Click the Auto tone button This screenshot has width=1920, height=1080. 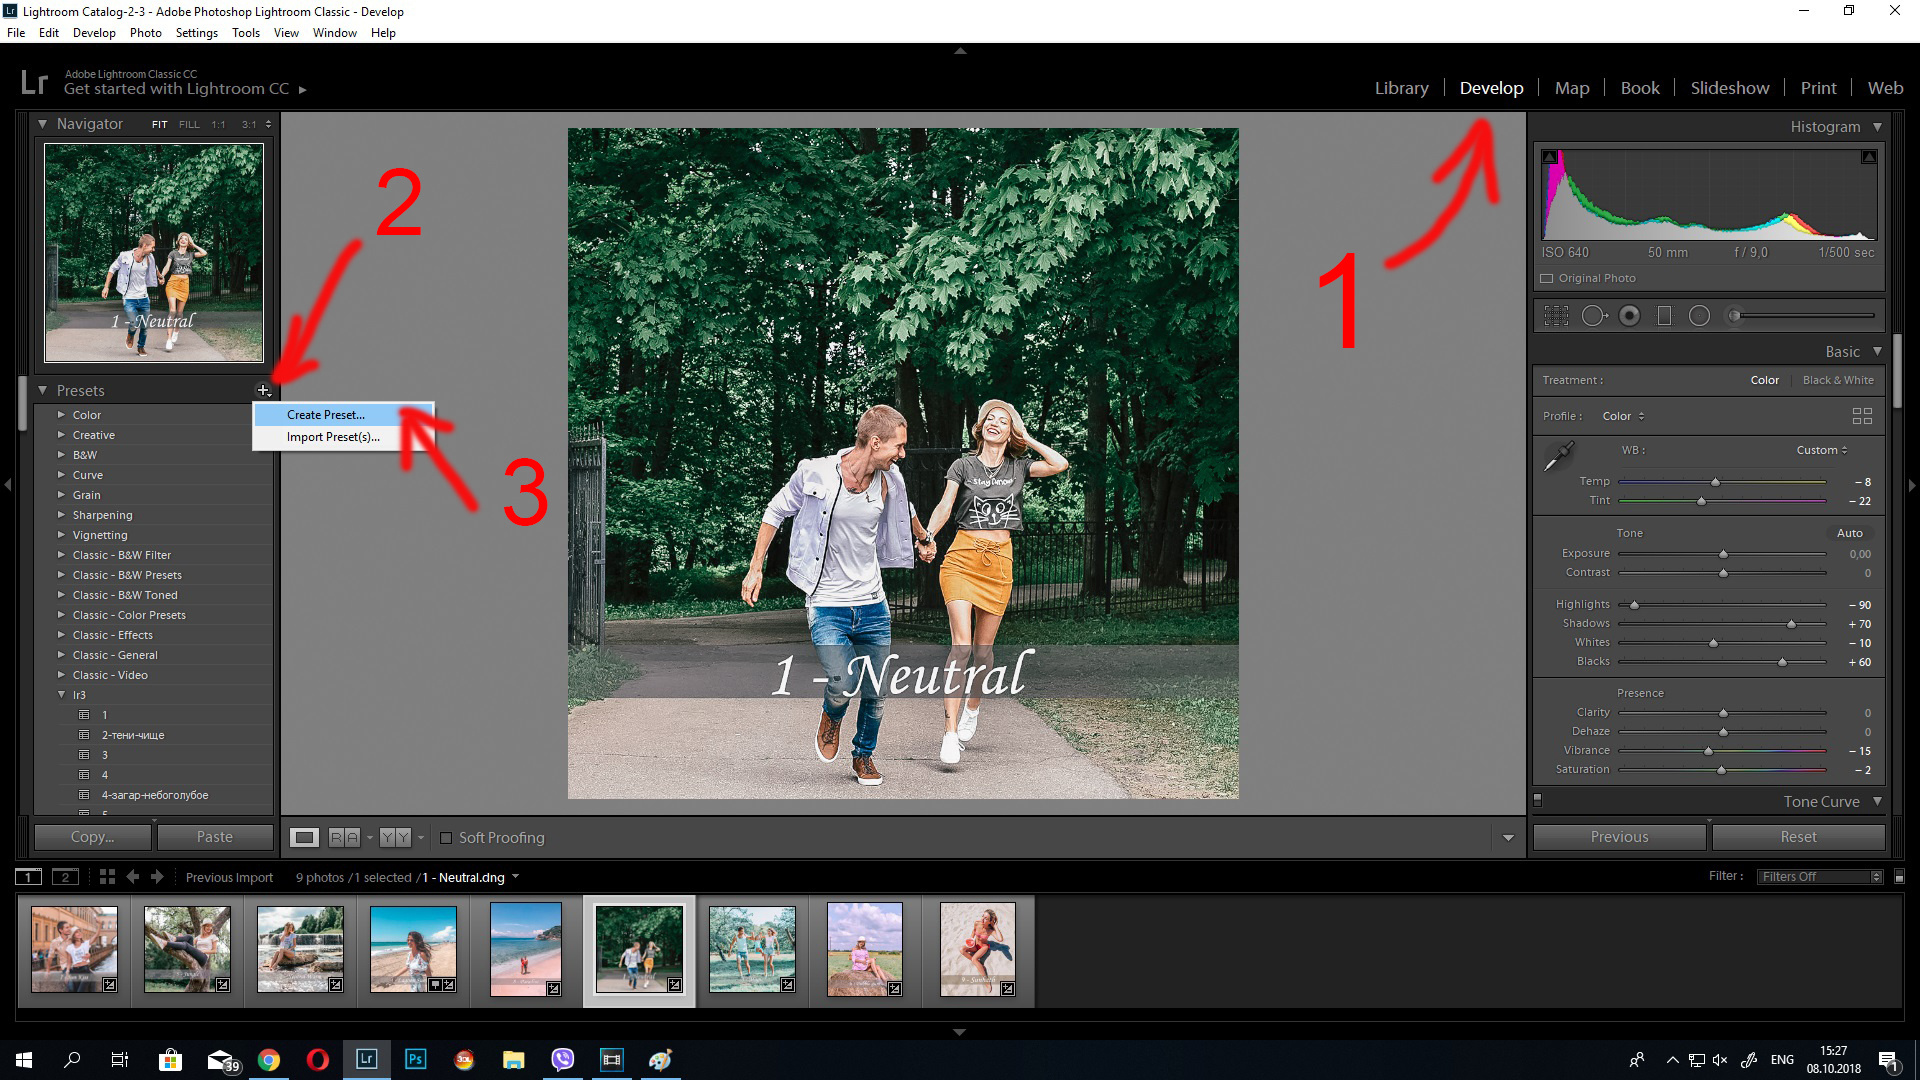(1850, 532)
